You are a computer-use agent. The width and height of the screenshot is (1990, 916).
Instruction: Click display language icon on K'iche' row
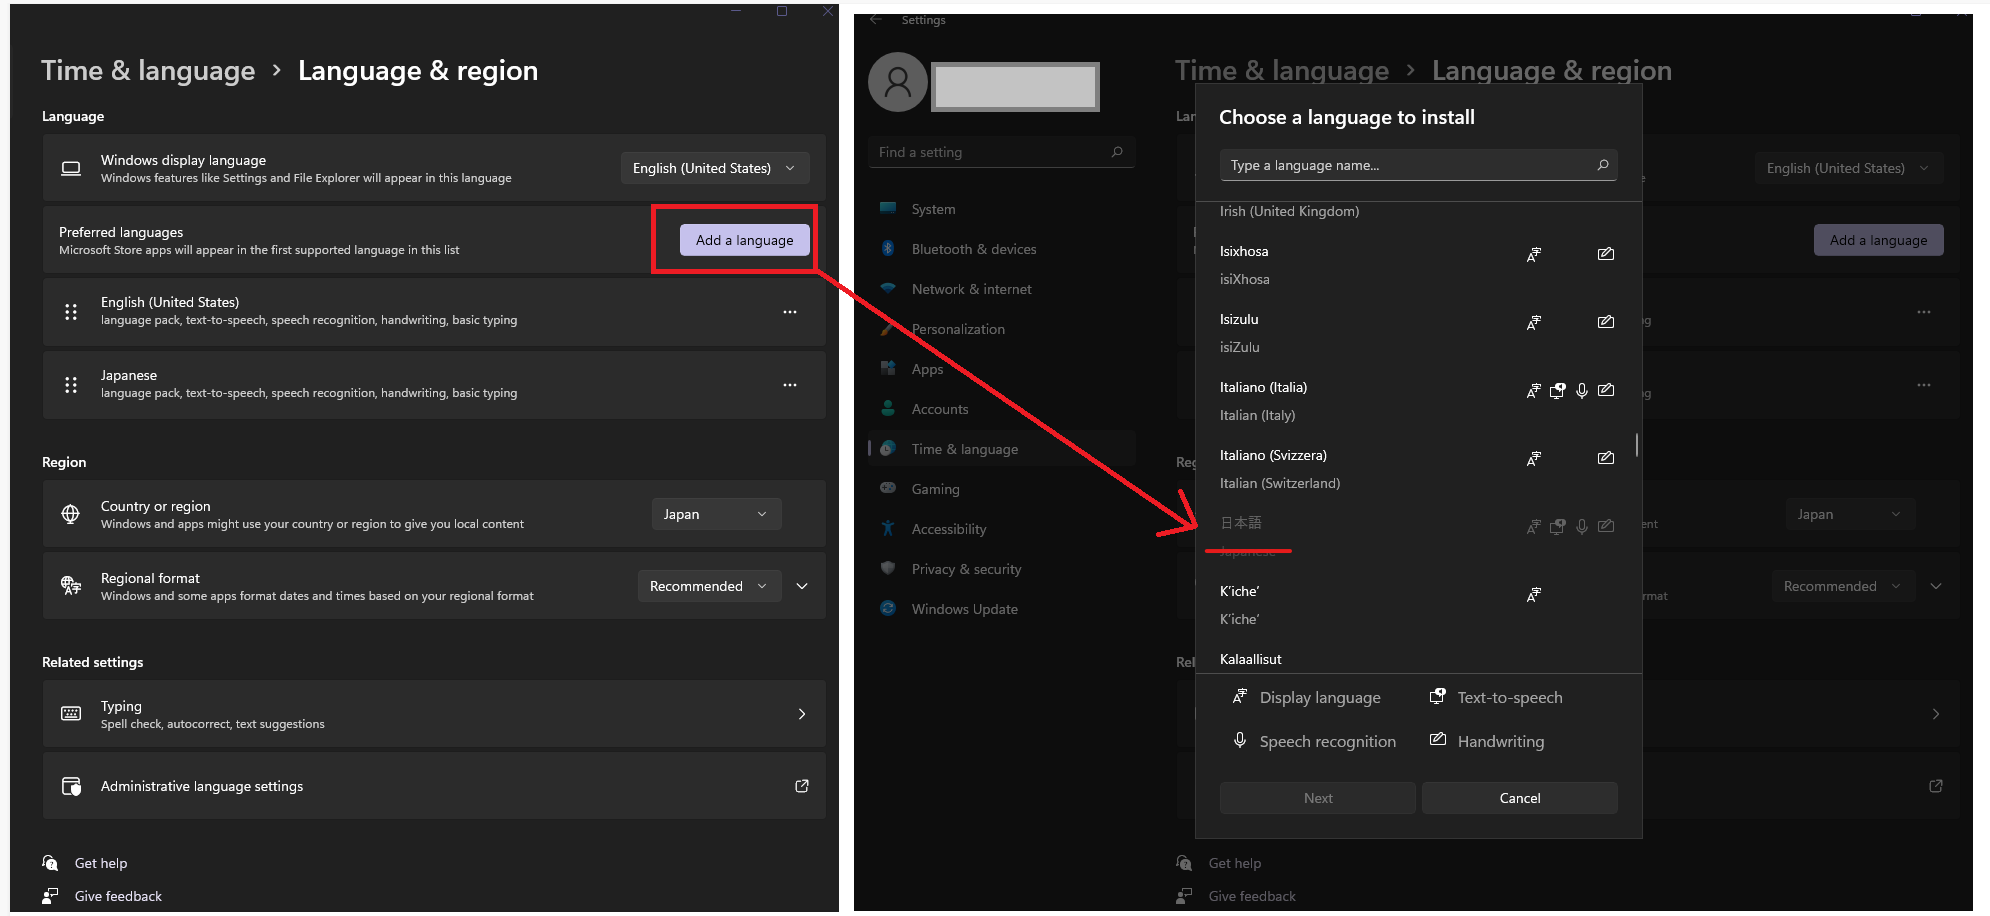click(1534, 594)
